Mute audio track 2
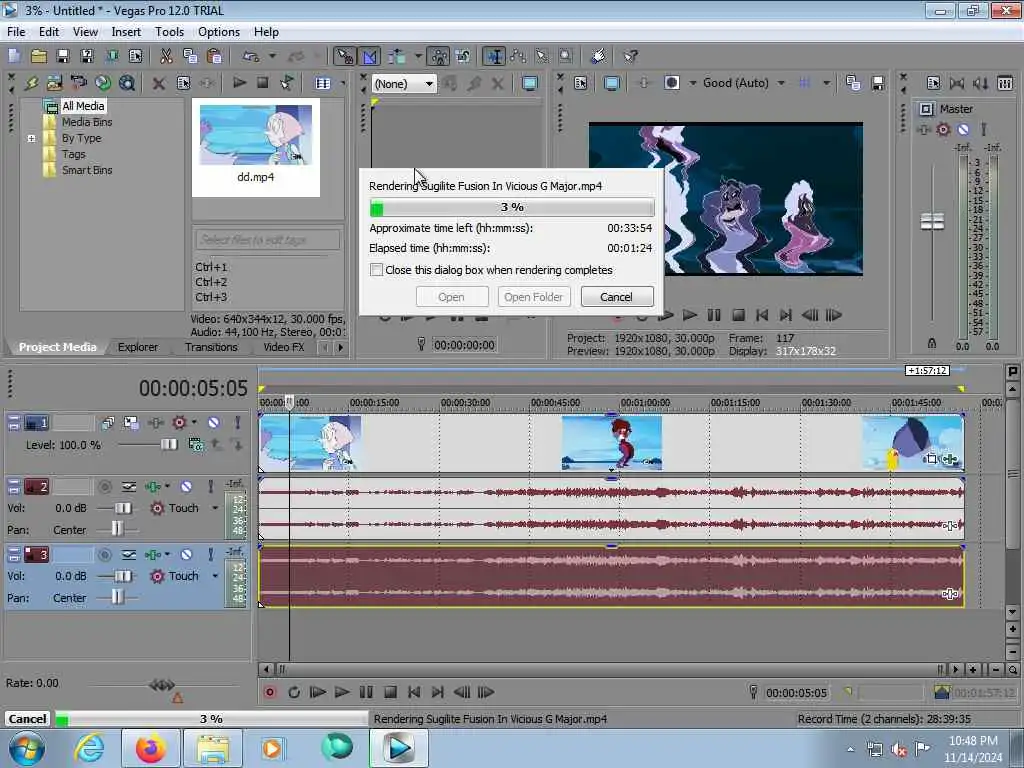Image resolution: width=1024 pixels, height=768 pixels. [186, 487]
